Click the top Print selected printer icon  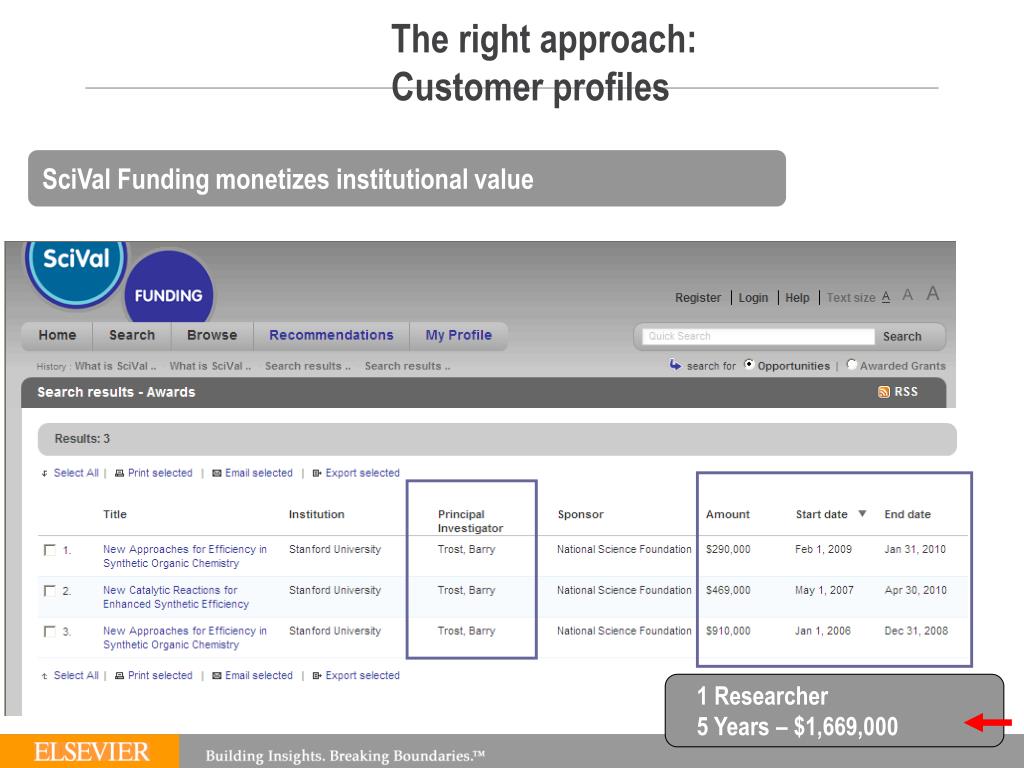pyautogui.click(x=120, y=473)
